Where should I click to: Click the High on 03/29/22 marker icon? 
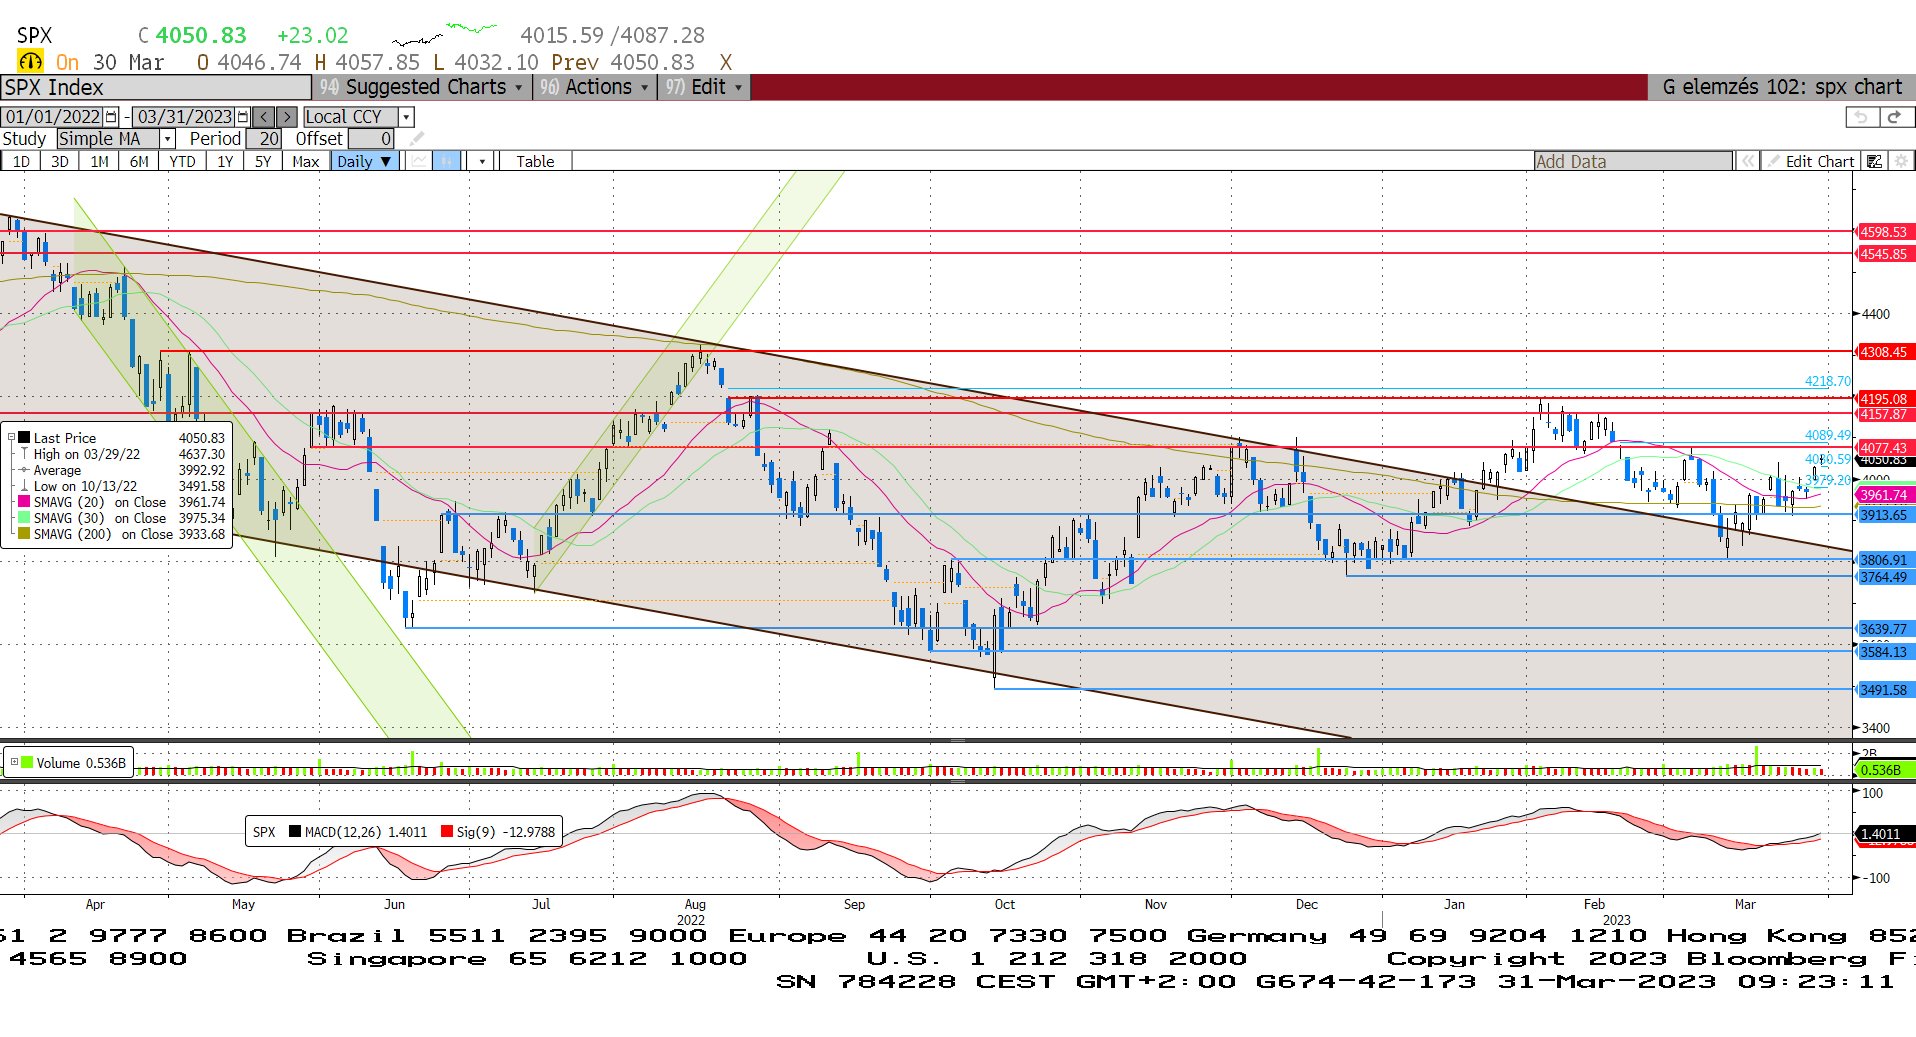tap(24, 454)
